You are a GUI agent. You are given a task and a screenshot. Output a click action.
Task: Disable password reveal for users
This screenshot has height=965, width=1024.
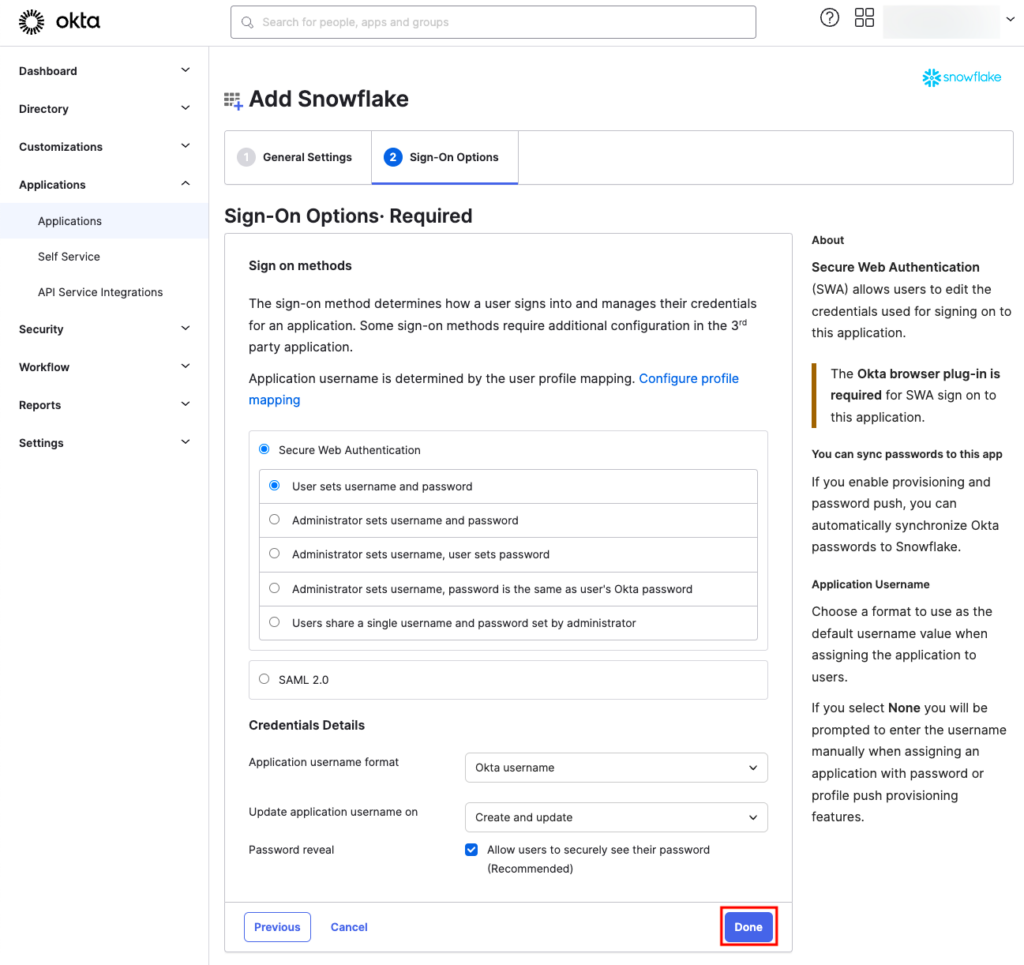(471, 849)
